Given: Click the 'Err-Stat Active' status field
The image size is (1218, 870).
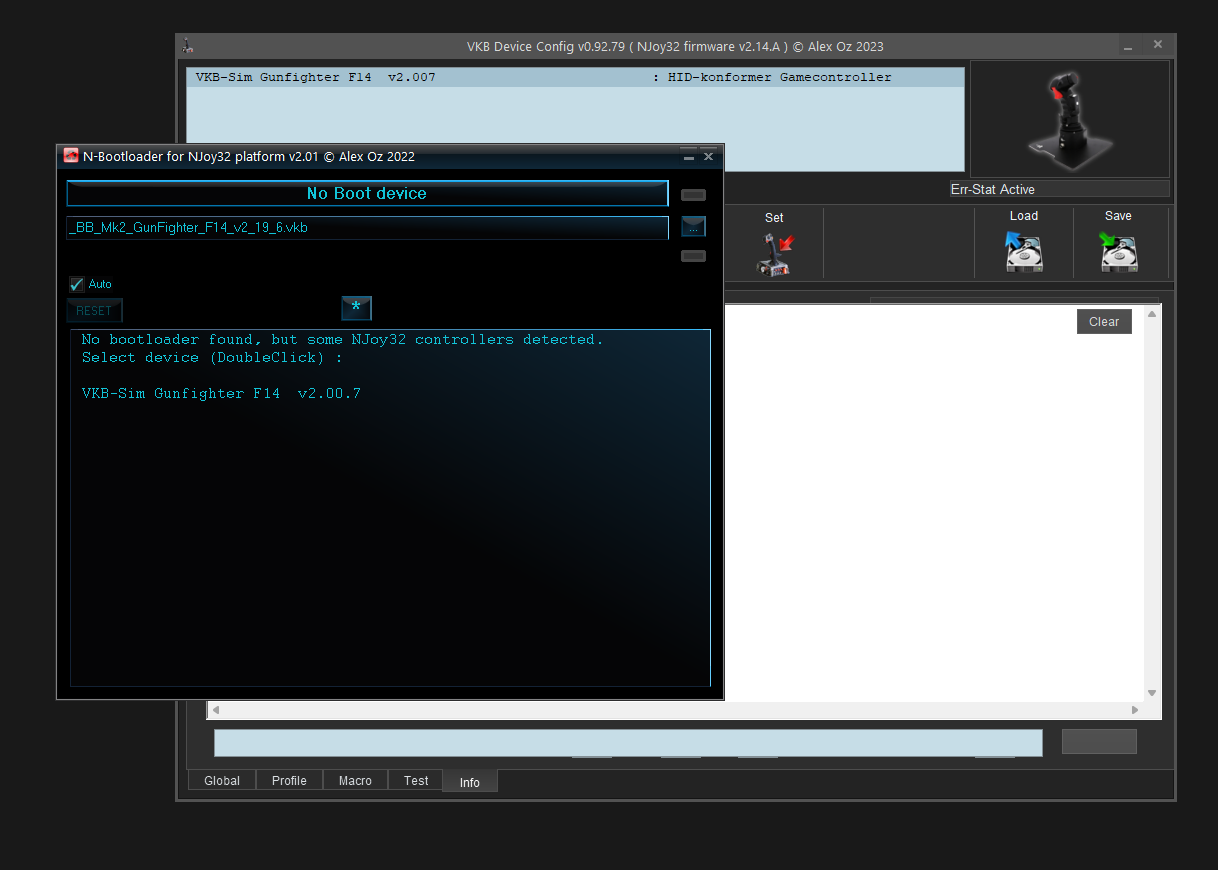Looking at the screenshot, I should [1059, 189].
